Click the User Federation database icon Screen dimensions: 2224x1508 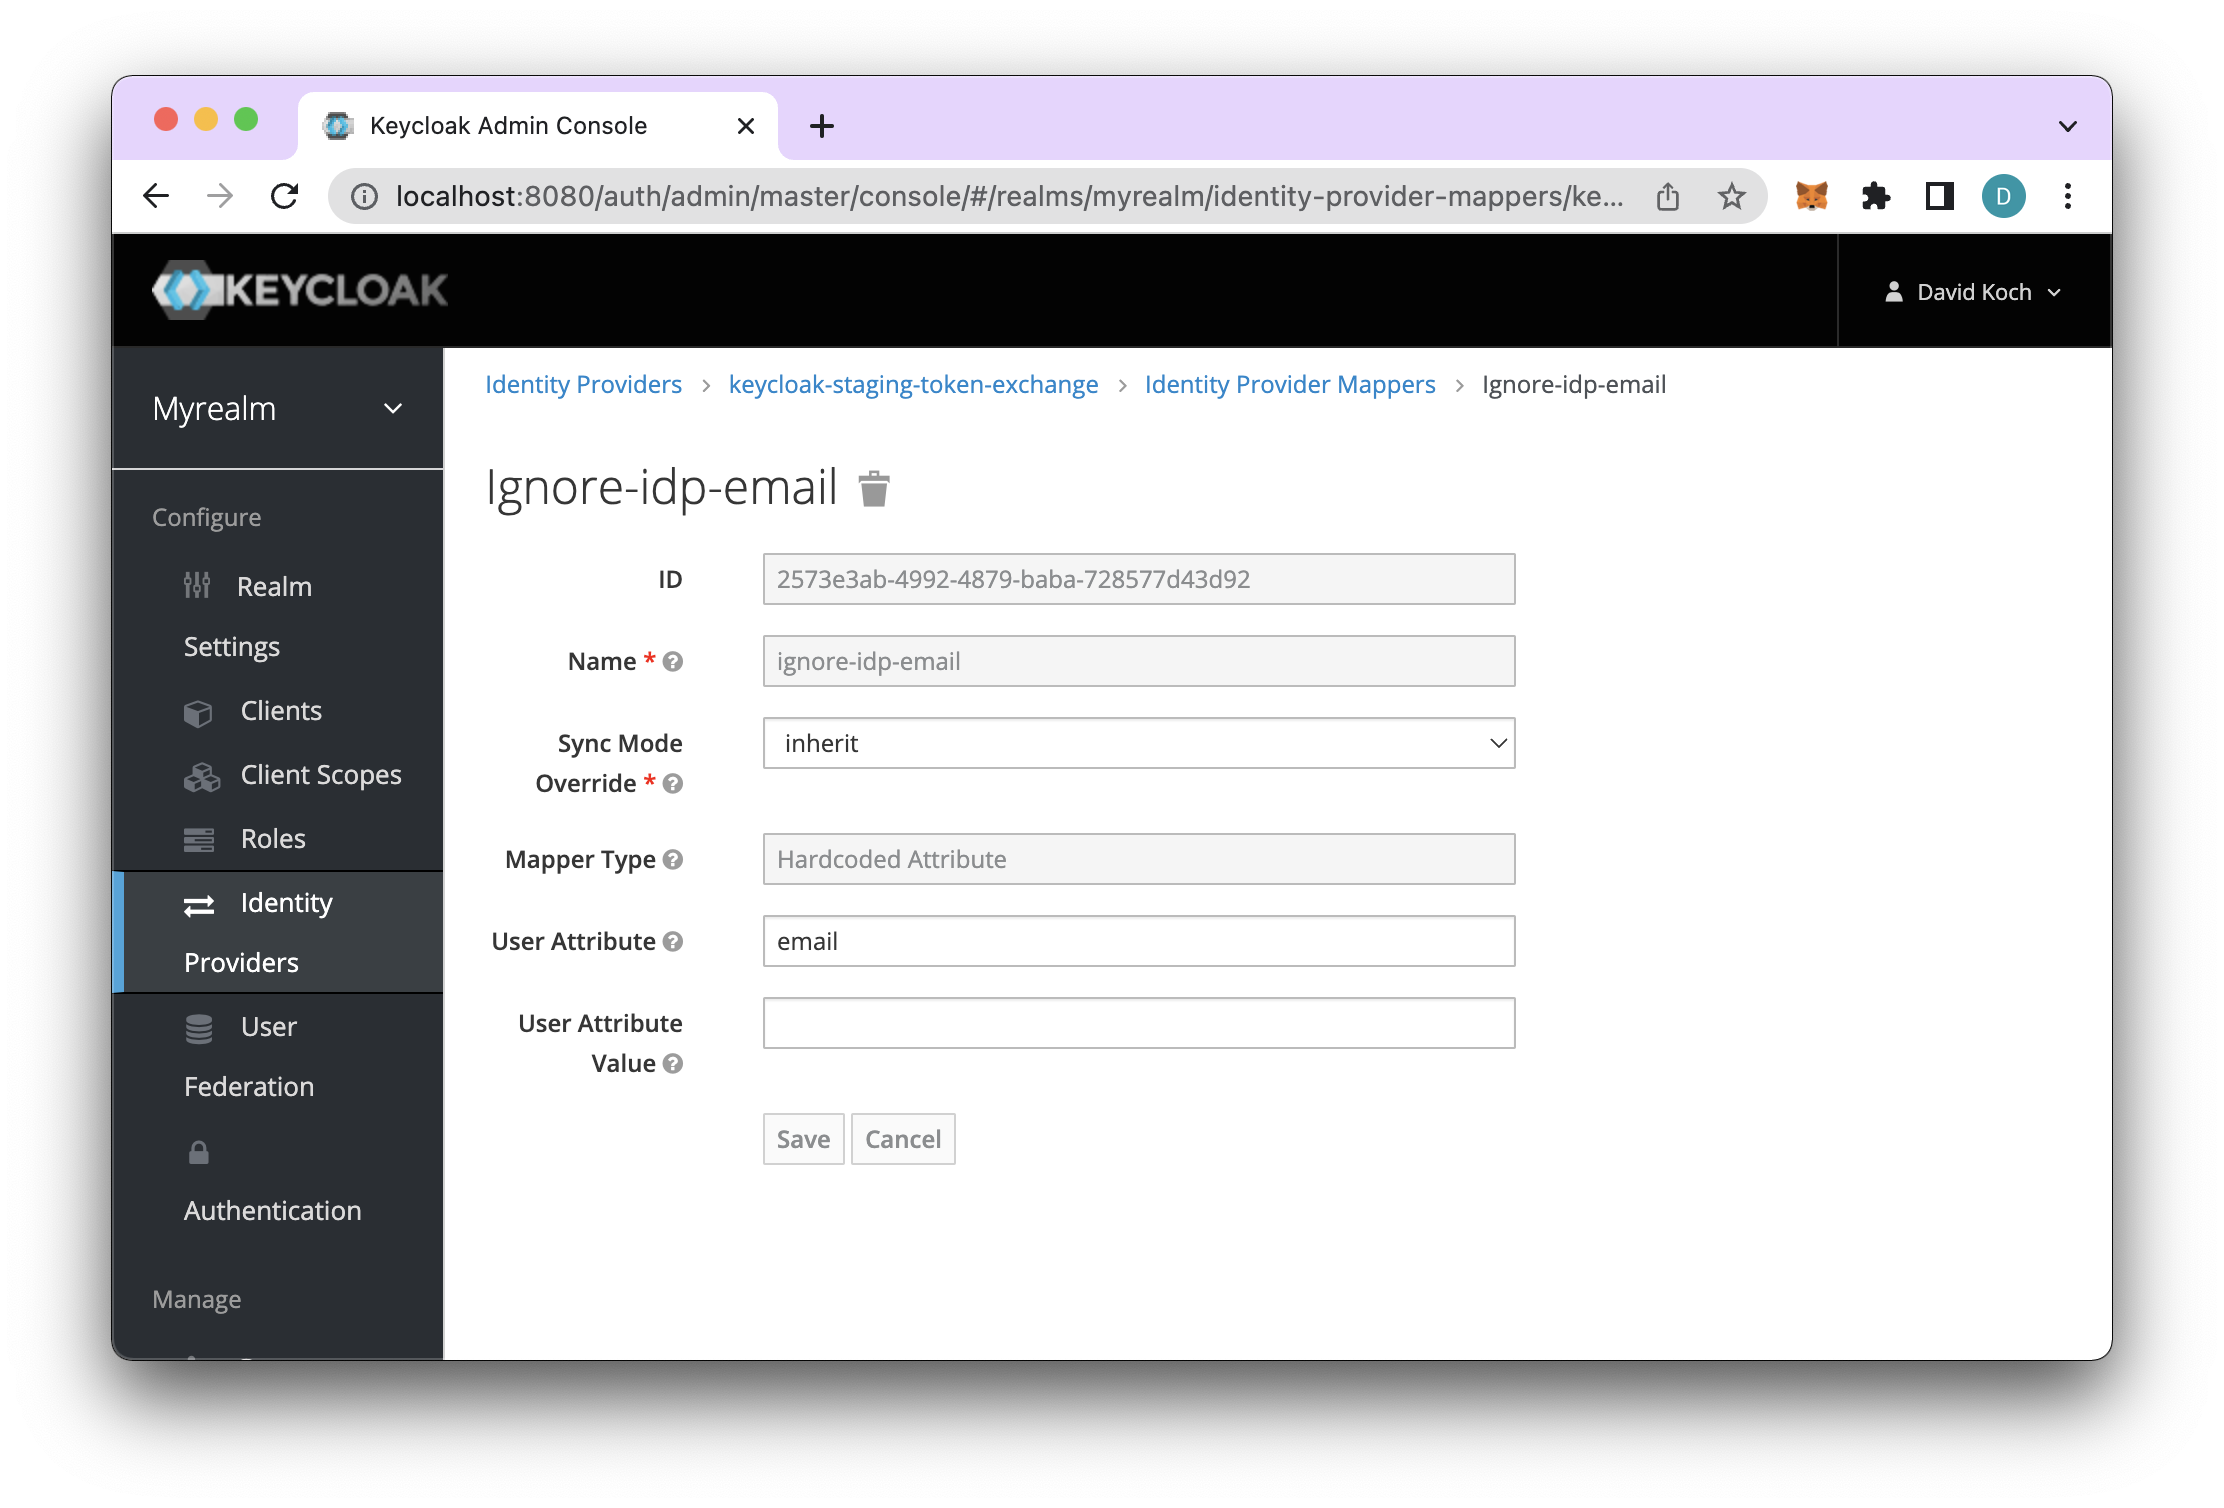pos(201,1028)
